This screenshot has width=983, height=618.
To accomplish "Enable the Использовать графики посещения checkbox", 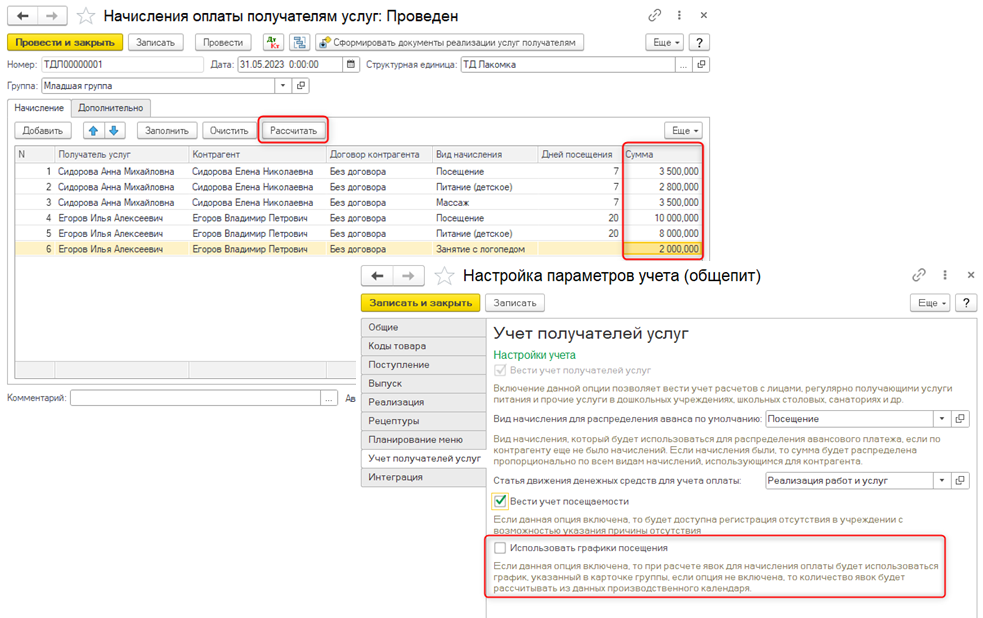I will pos(501,548).
